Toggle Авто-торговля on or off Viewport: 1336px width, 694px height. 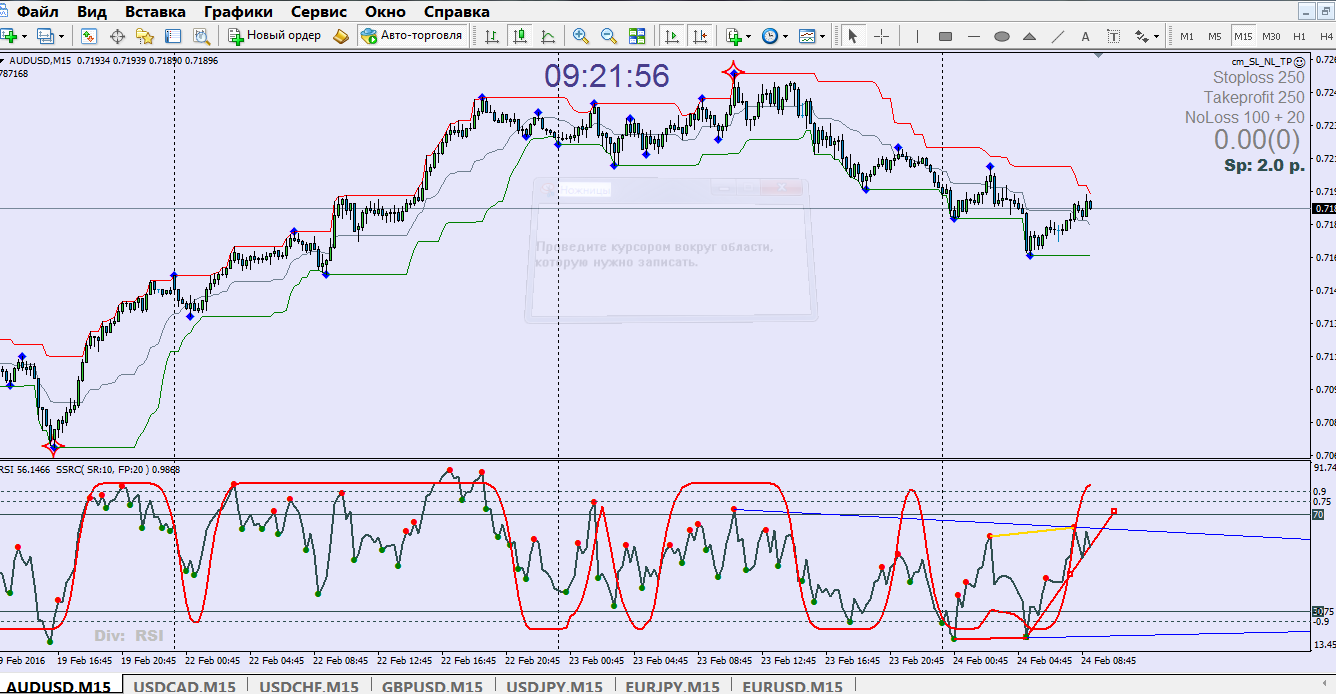[x=412, y=36]
